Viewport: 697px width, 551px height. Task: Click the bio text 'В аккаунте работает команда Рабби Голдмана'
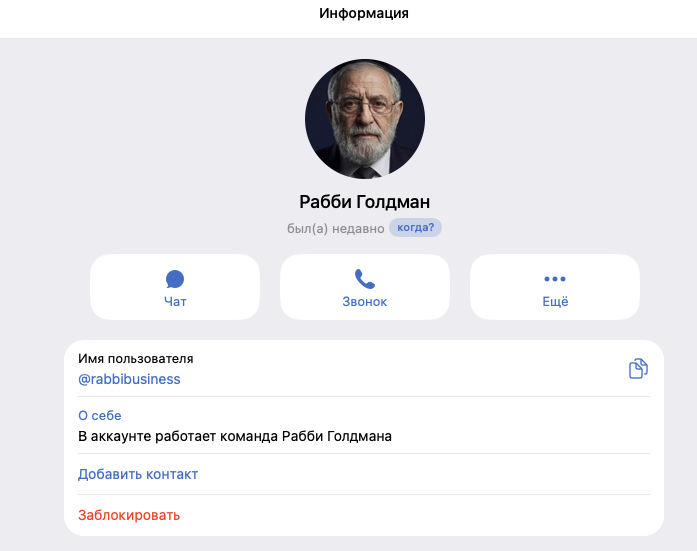pyautogui.click(x=235, y=436)
